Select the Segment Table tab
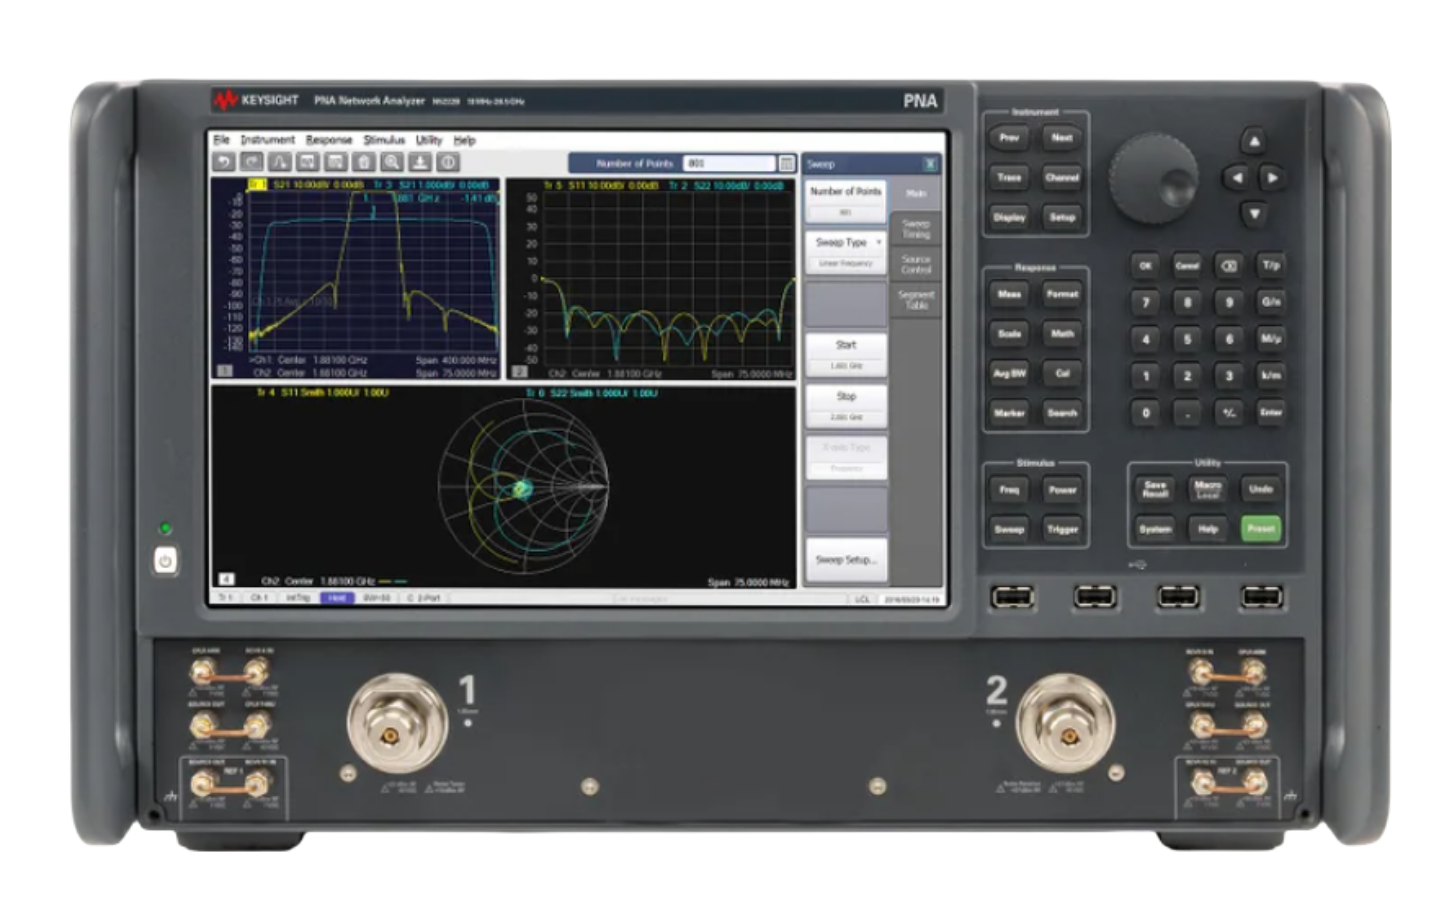1452x920 pixels. [915, 300]
